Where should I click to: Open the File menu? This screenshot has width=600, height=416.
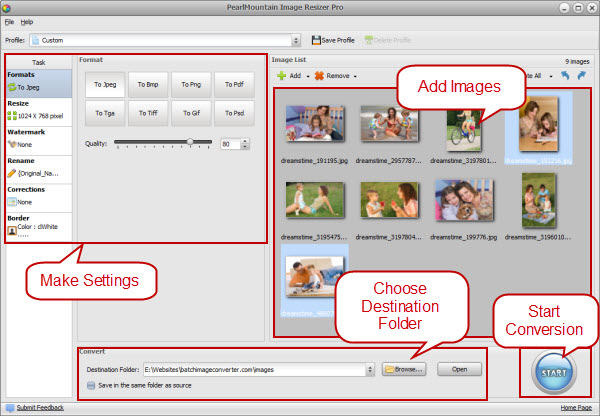(9, 22)
